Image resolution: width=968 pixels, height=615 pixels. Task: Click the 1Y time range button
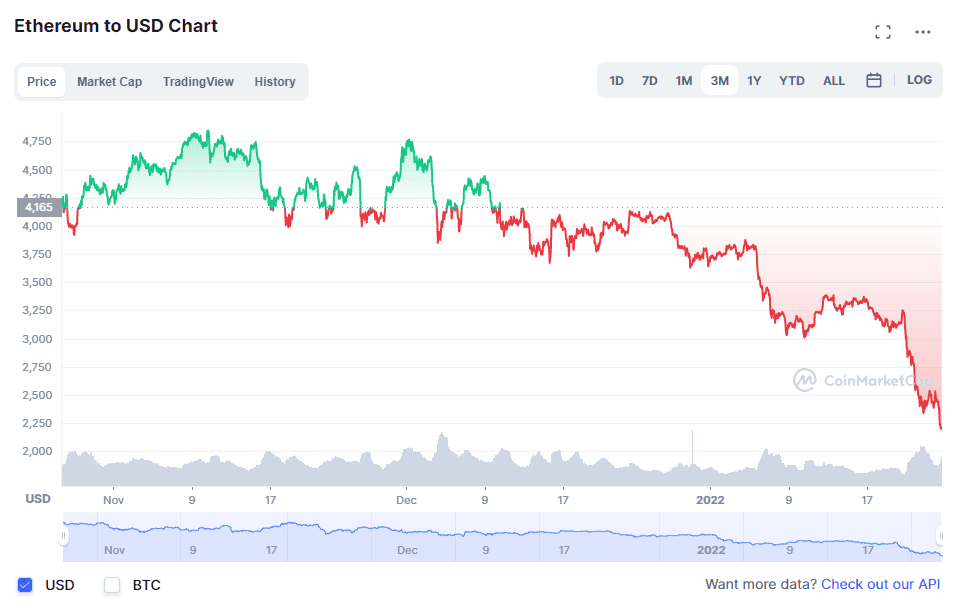pyautogui.click(x=754, y=80)
